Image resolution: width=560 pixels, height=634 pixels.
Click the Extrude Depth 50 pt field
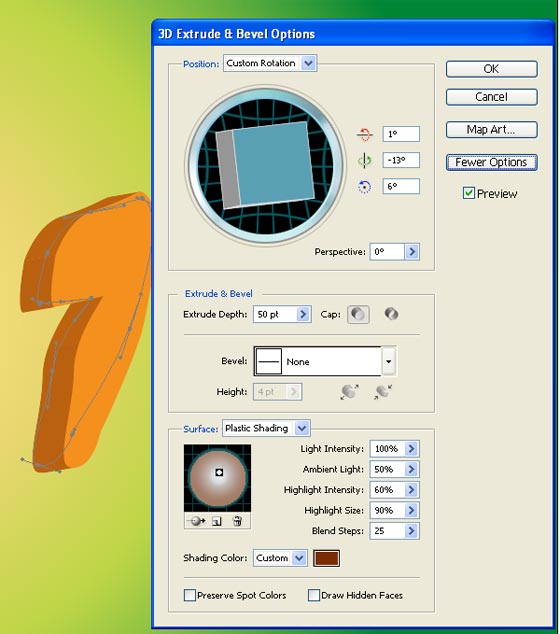pos(275,314)
